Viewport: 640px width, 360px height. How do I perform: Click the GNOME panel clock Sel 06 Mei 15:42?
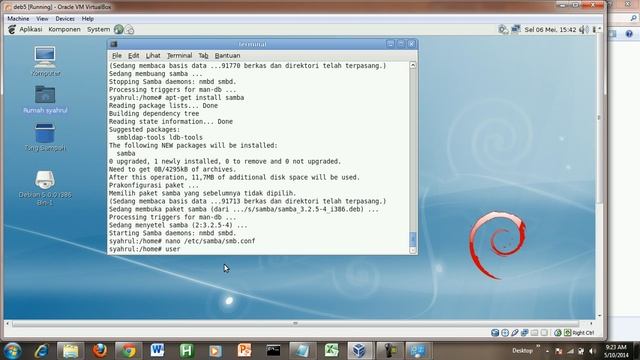pyautogui.click(x=550, y=29)
